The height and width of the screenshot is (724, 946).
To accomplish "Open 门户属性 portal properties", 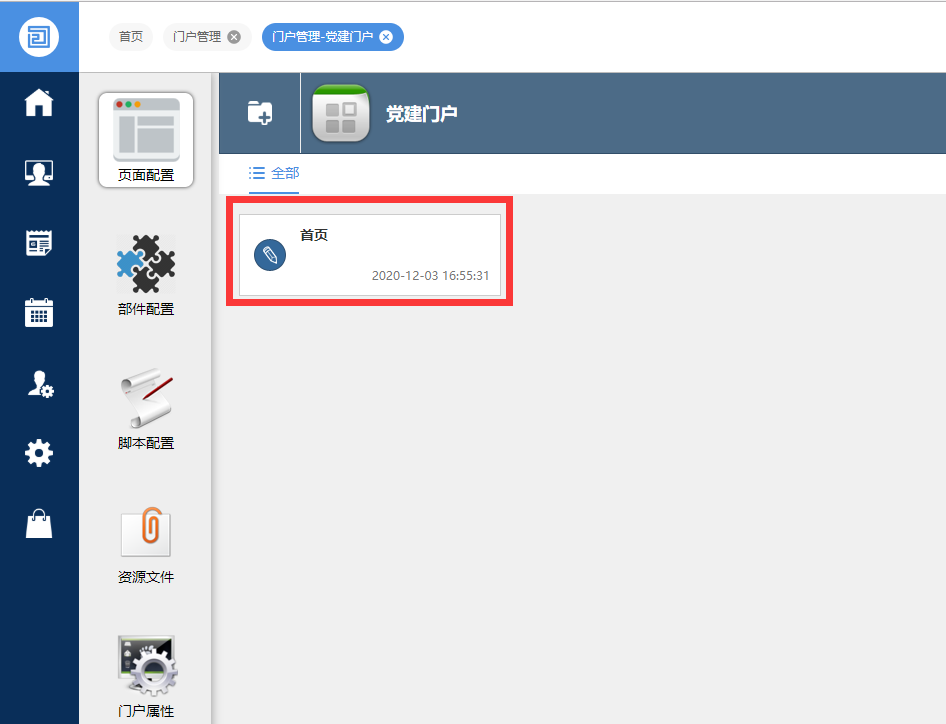I will coord(146,676).
